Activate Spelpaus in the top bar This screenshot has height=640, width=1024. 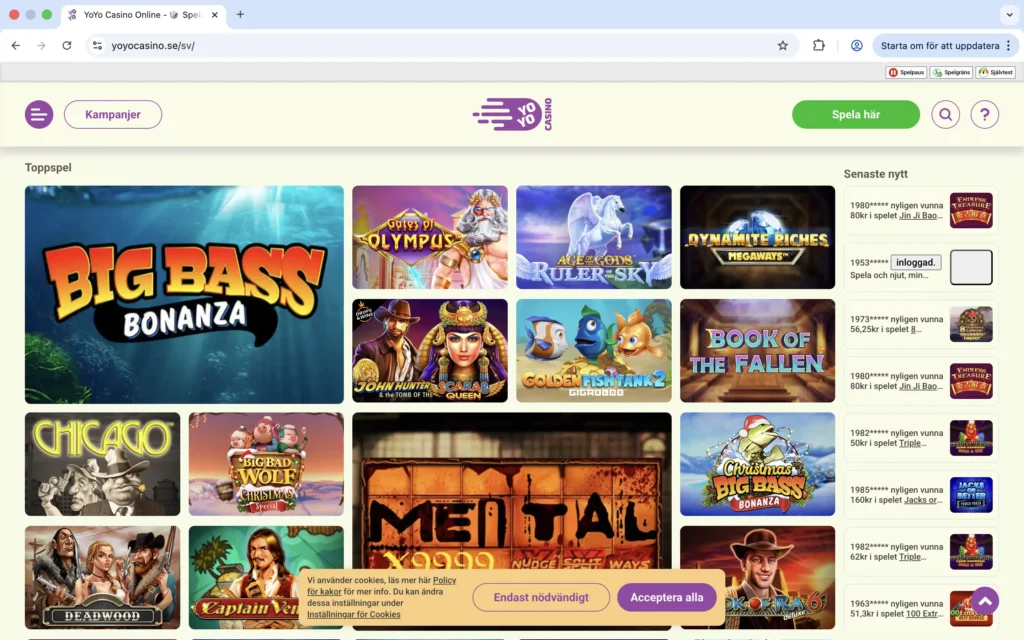[x=906, y=71]
